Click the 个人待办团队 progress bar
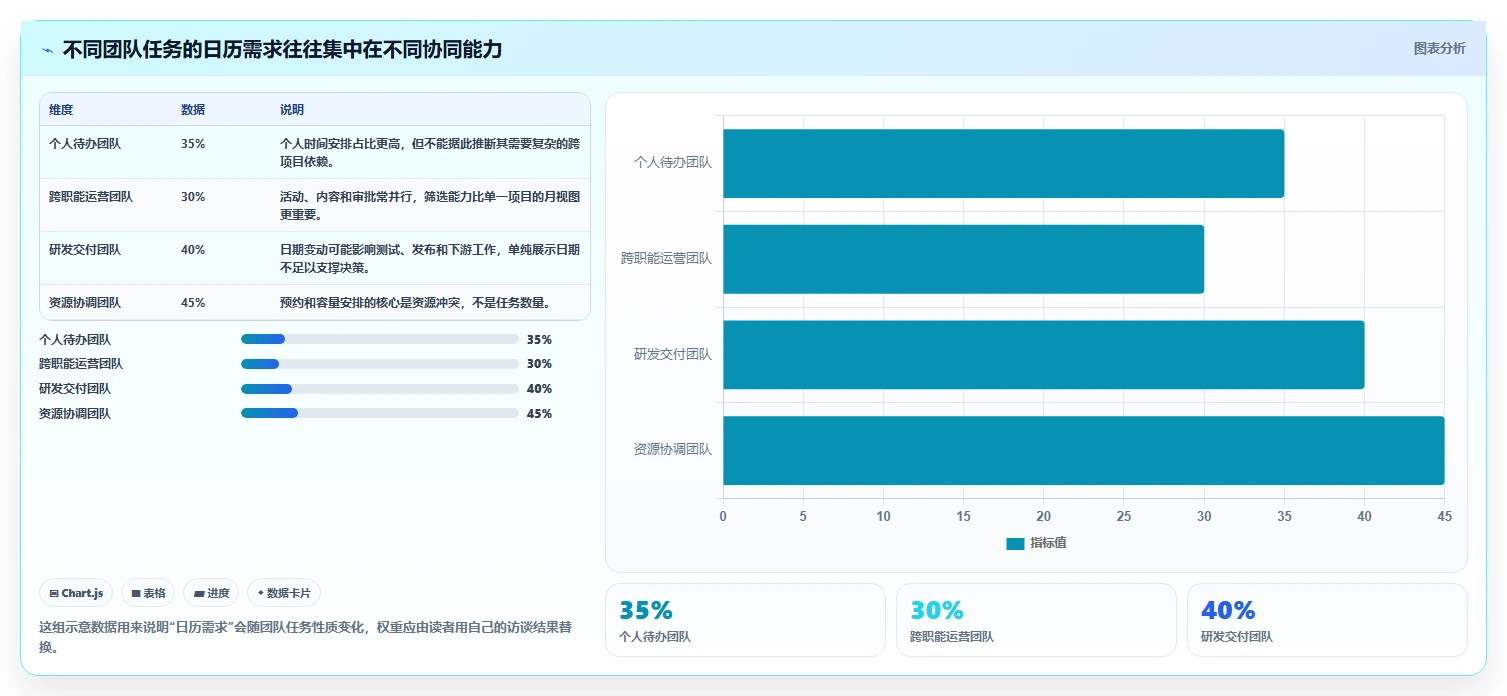The image size is (1507, 696). pyautogui.click(x=380, y=339)
